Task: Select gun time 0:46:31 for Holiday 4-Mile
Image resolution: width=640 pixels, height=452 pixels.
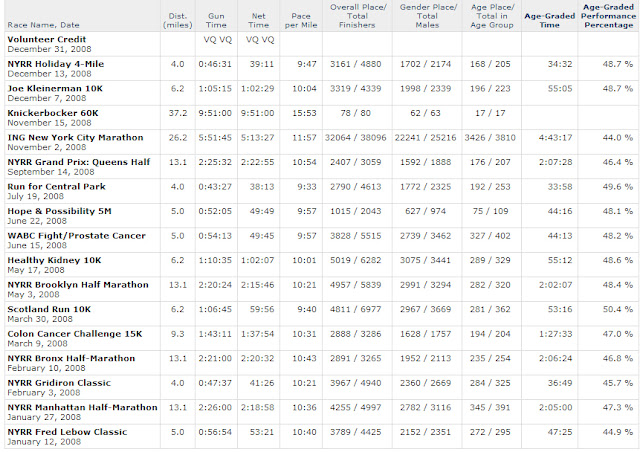Action: coord(215,64)
